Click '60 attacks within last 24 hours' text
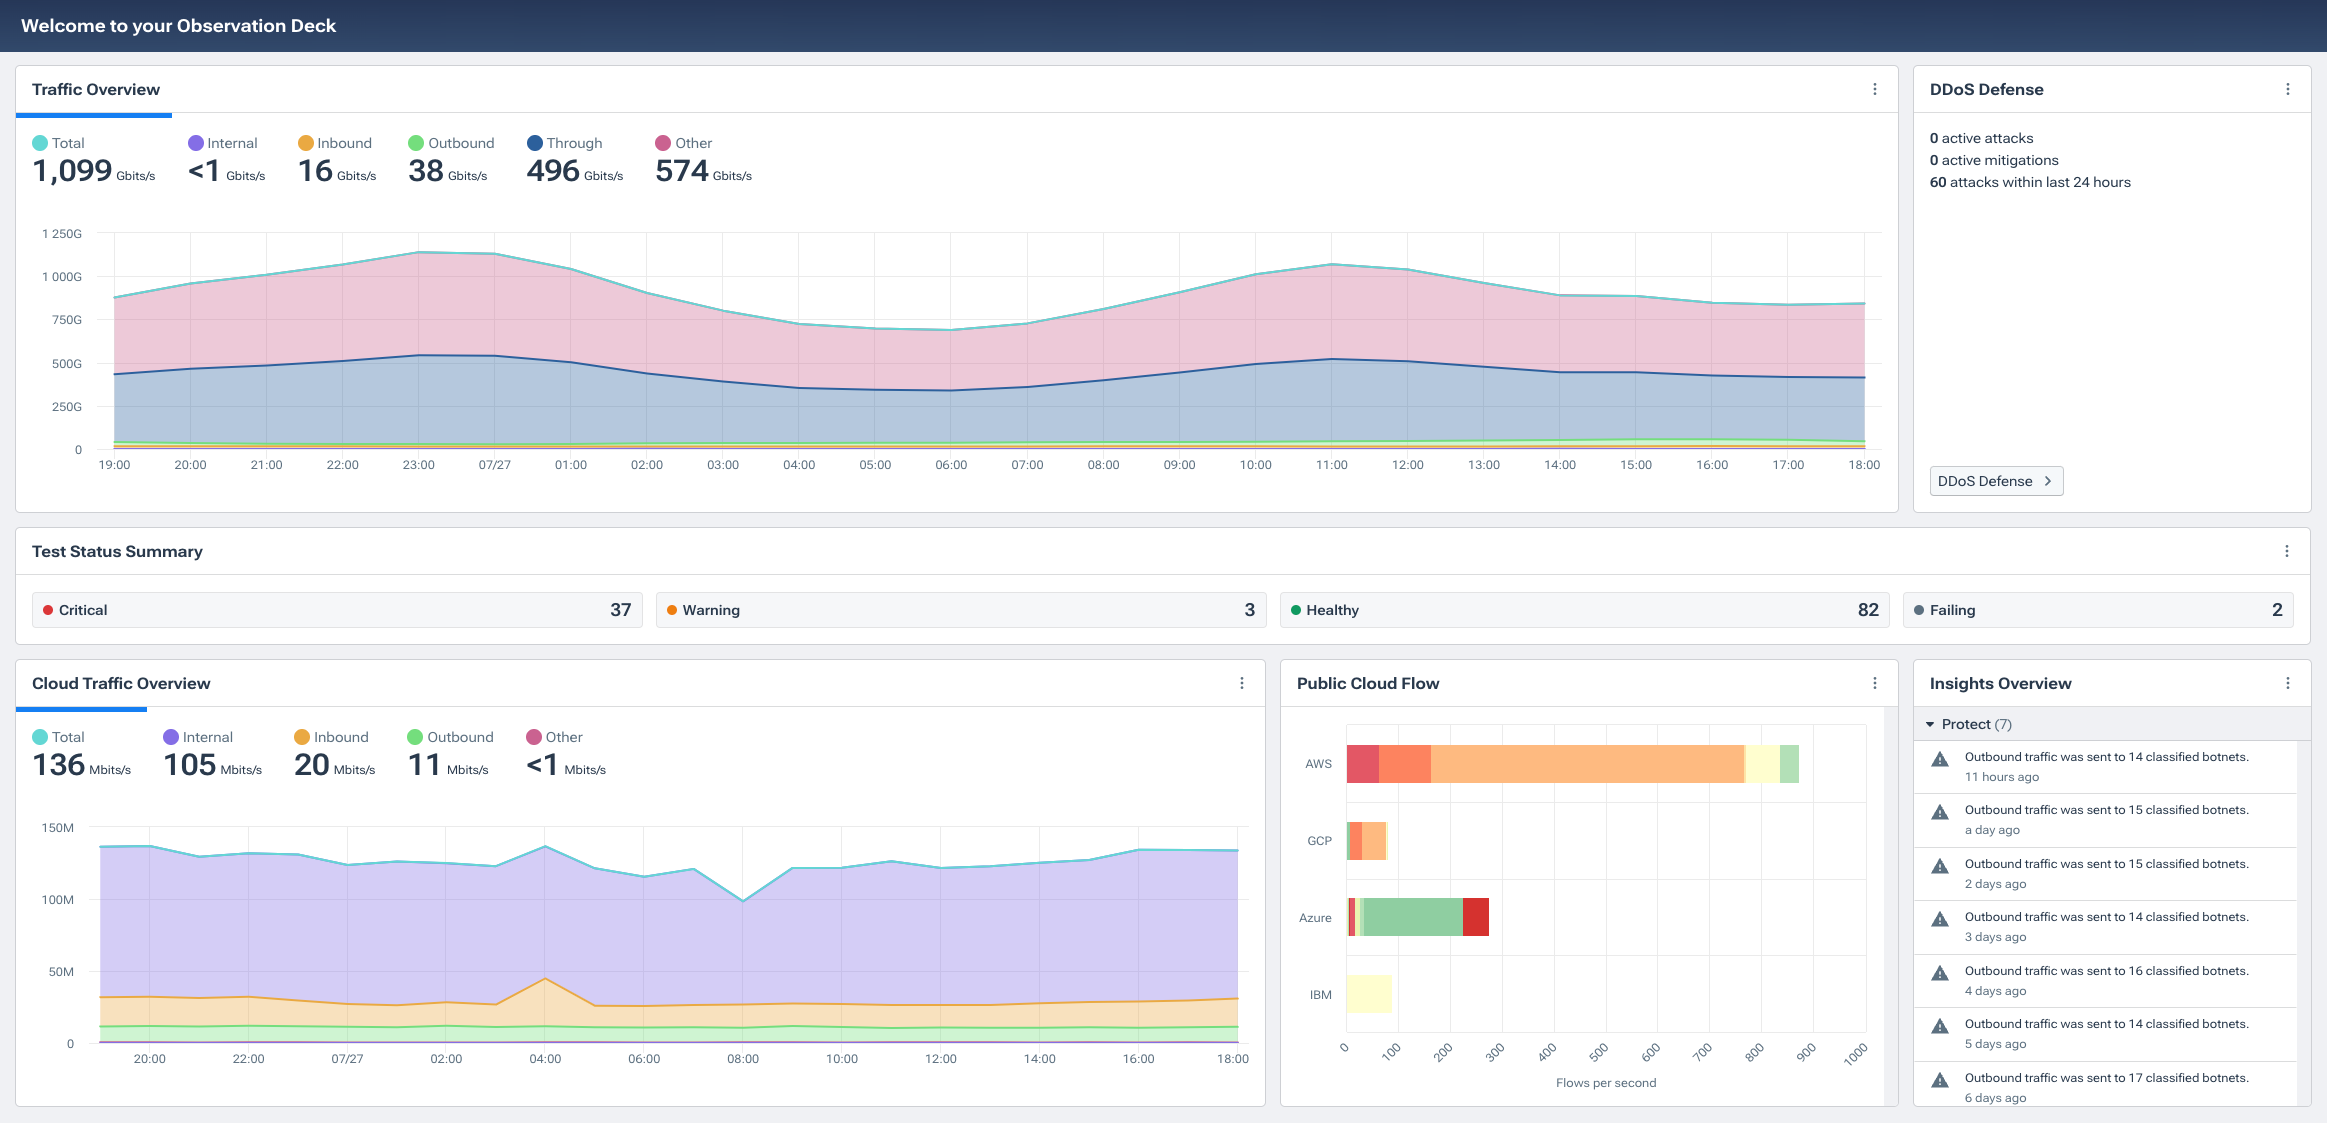2327x1123 pixels. [2030, 182]
